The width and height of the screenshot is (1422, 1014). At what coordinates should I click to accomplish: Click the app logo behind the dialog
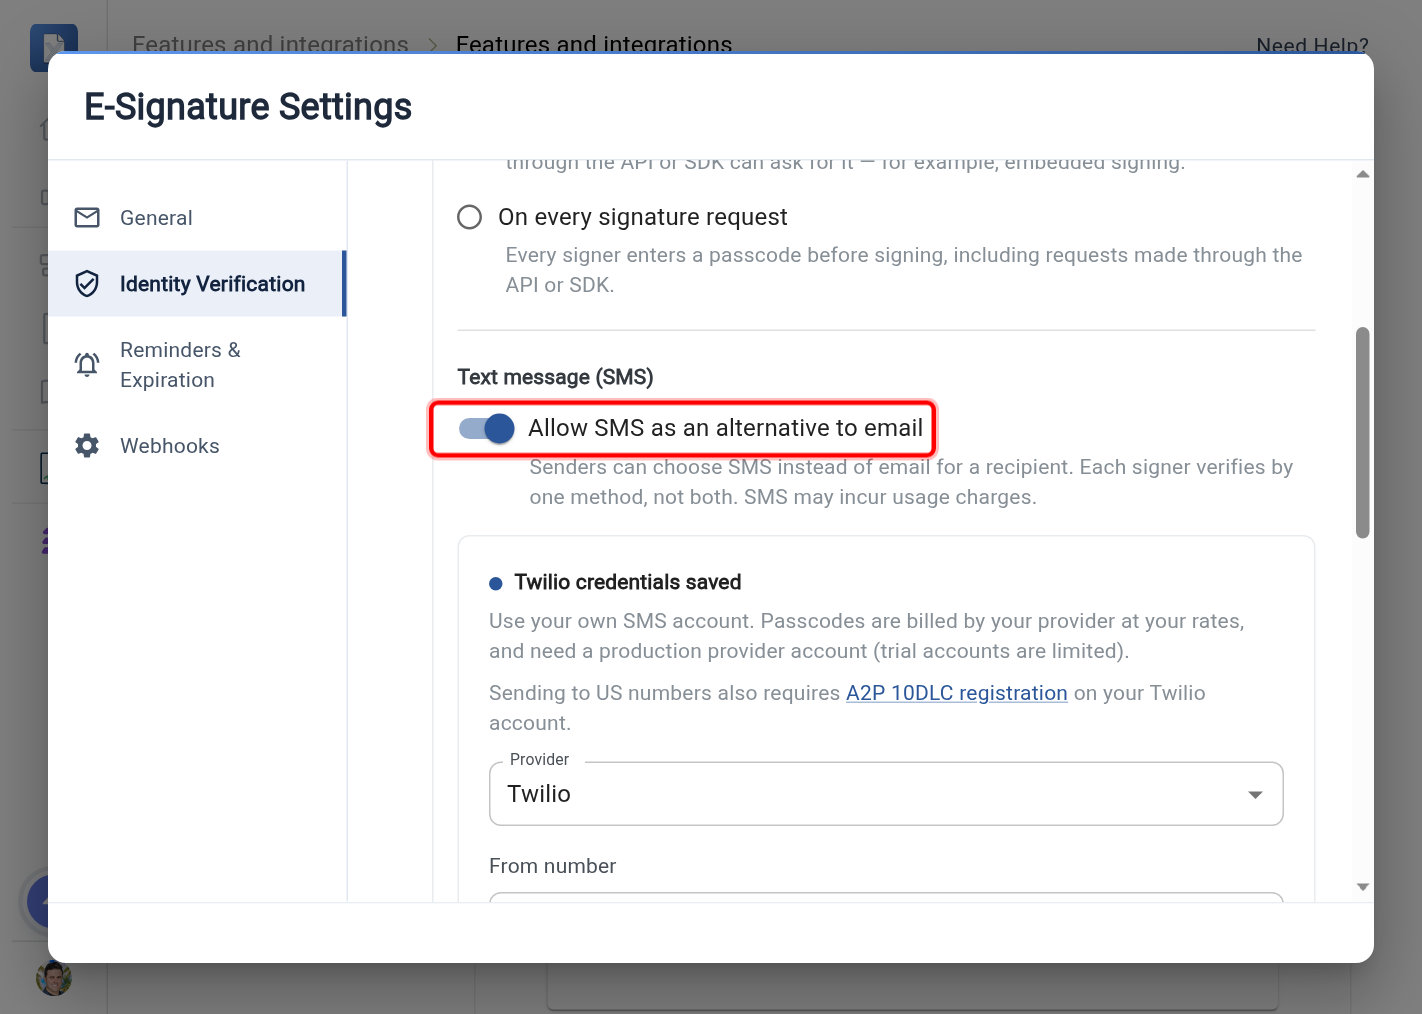pos(54,46)
